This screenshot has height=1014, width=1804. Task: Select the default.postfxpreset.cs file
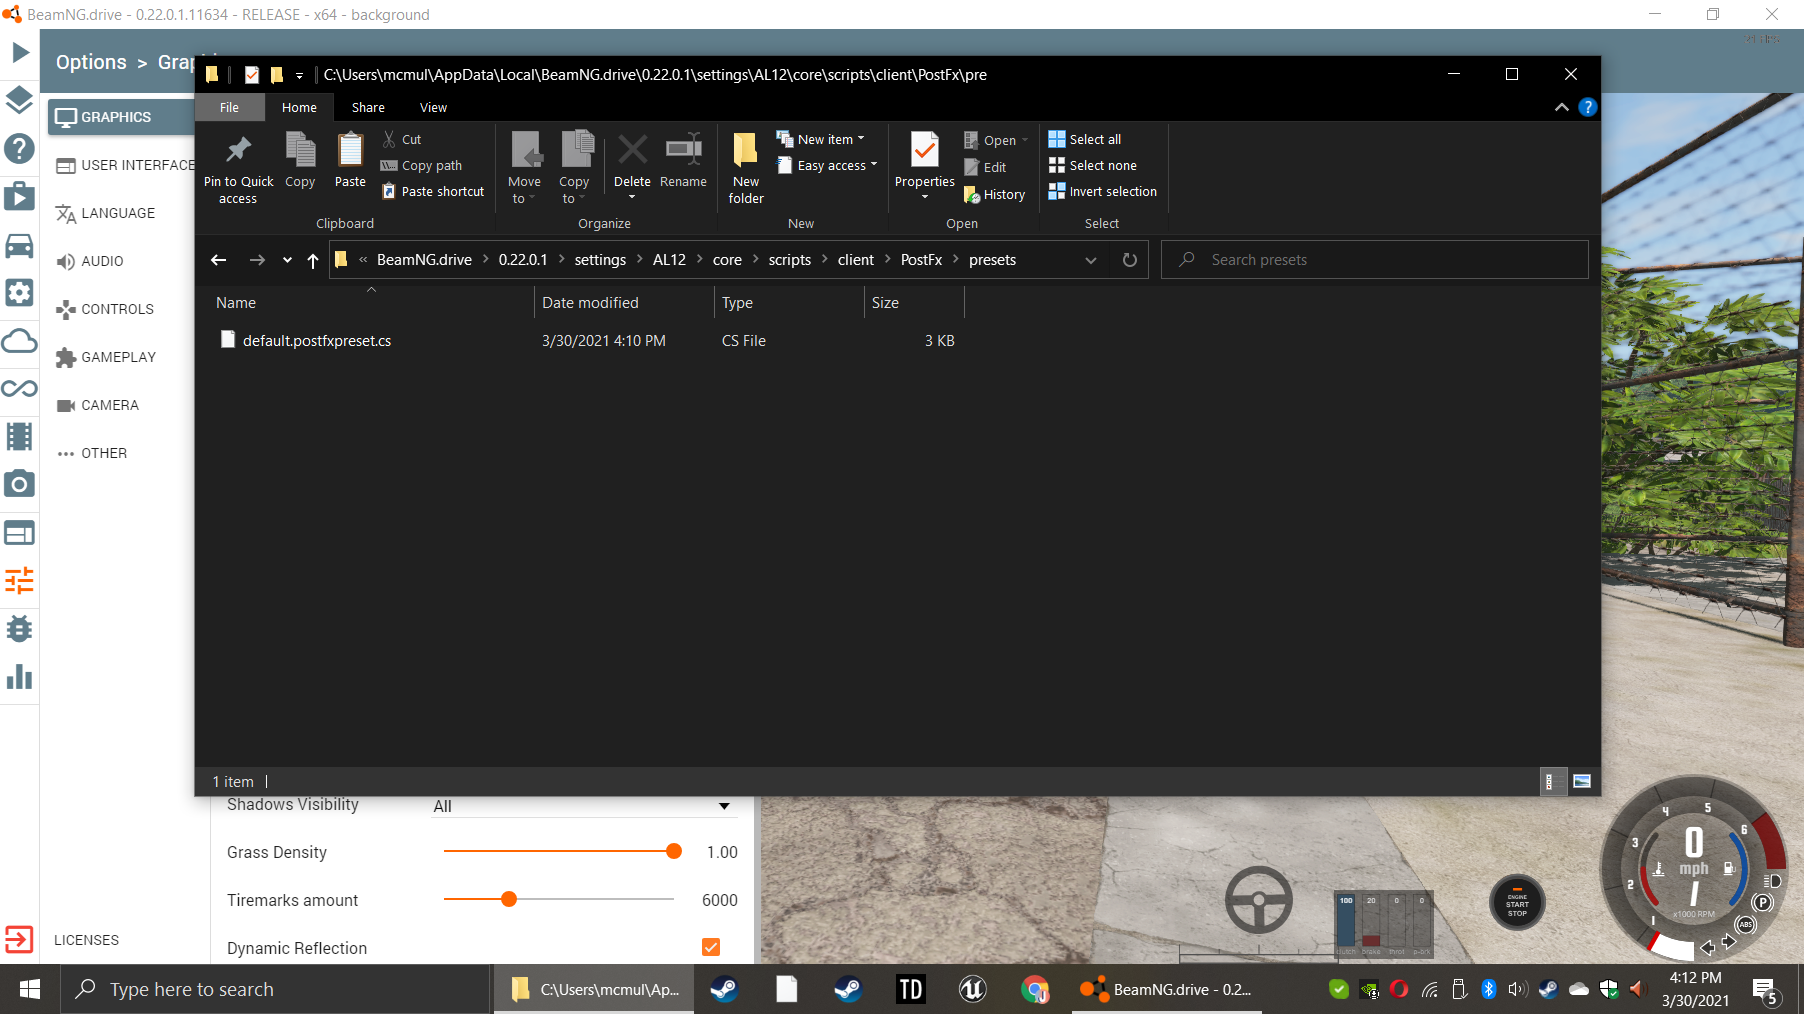click(317, 341)
